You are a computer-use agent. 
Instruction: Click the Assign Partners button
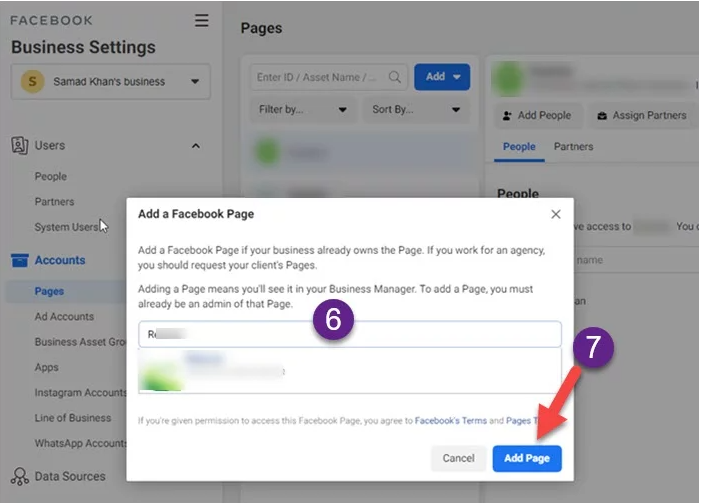(x=642, y=115)
